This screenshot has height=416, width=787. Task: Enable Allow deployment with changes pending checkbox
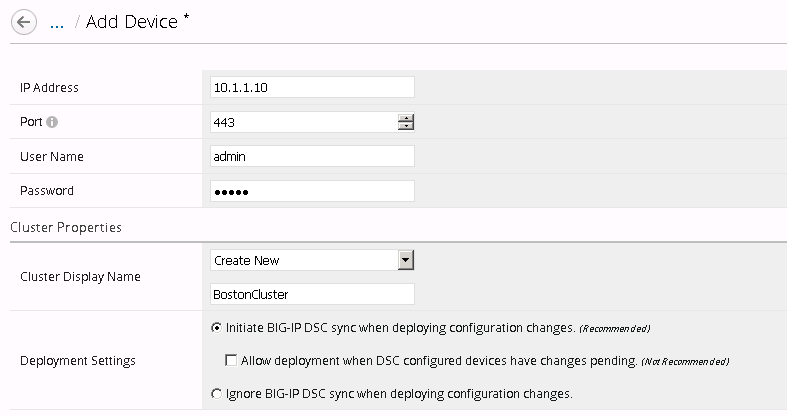pyautogui.click(x=231, y=360)
